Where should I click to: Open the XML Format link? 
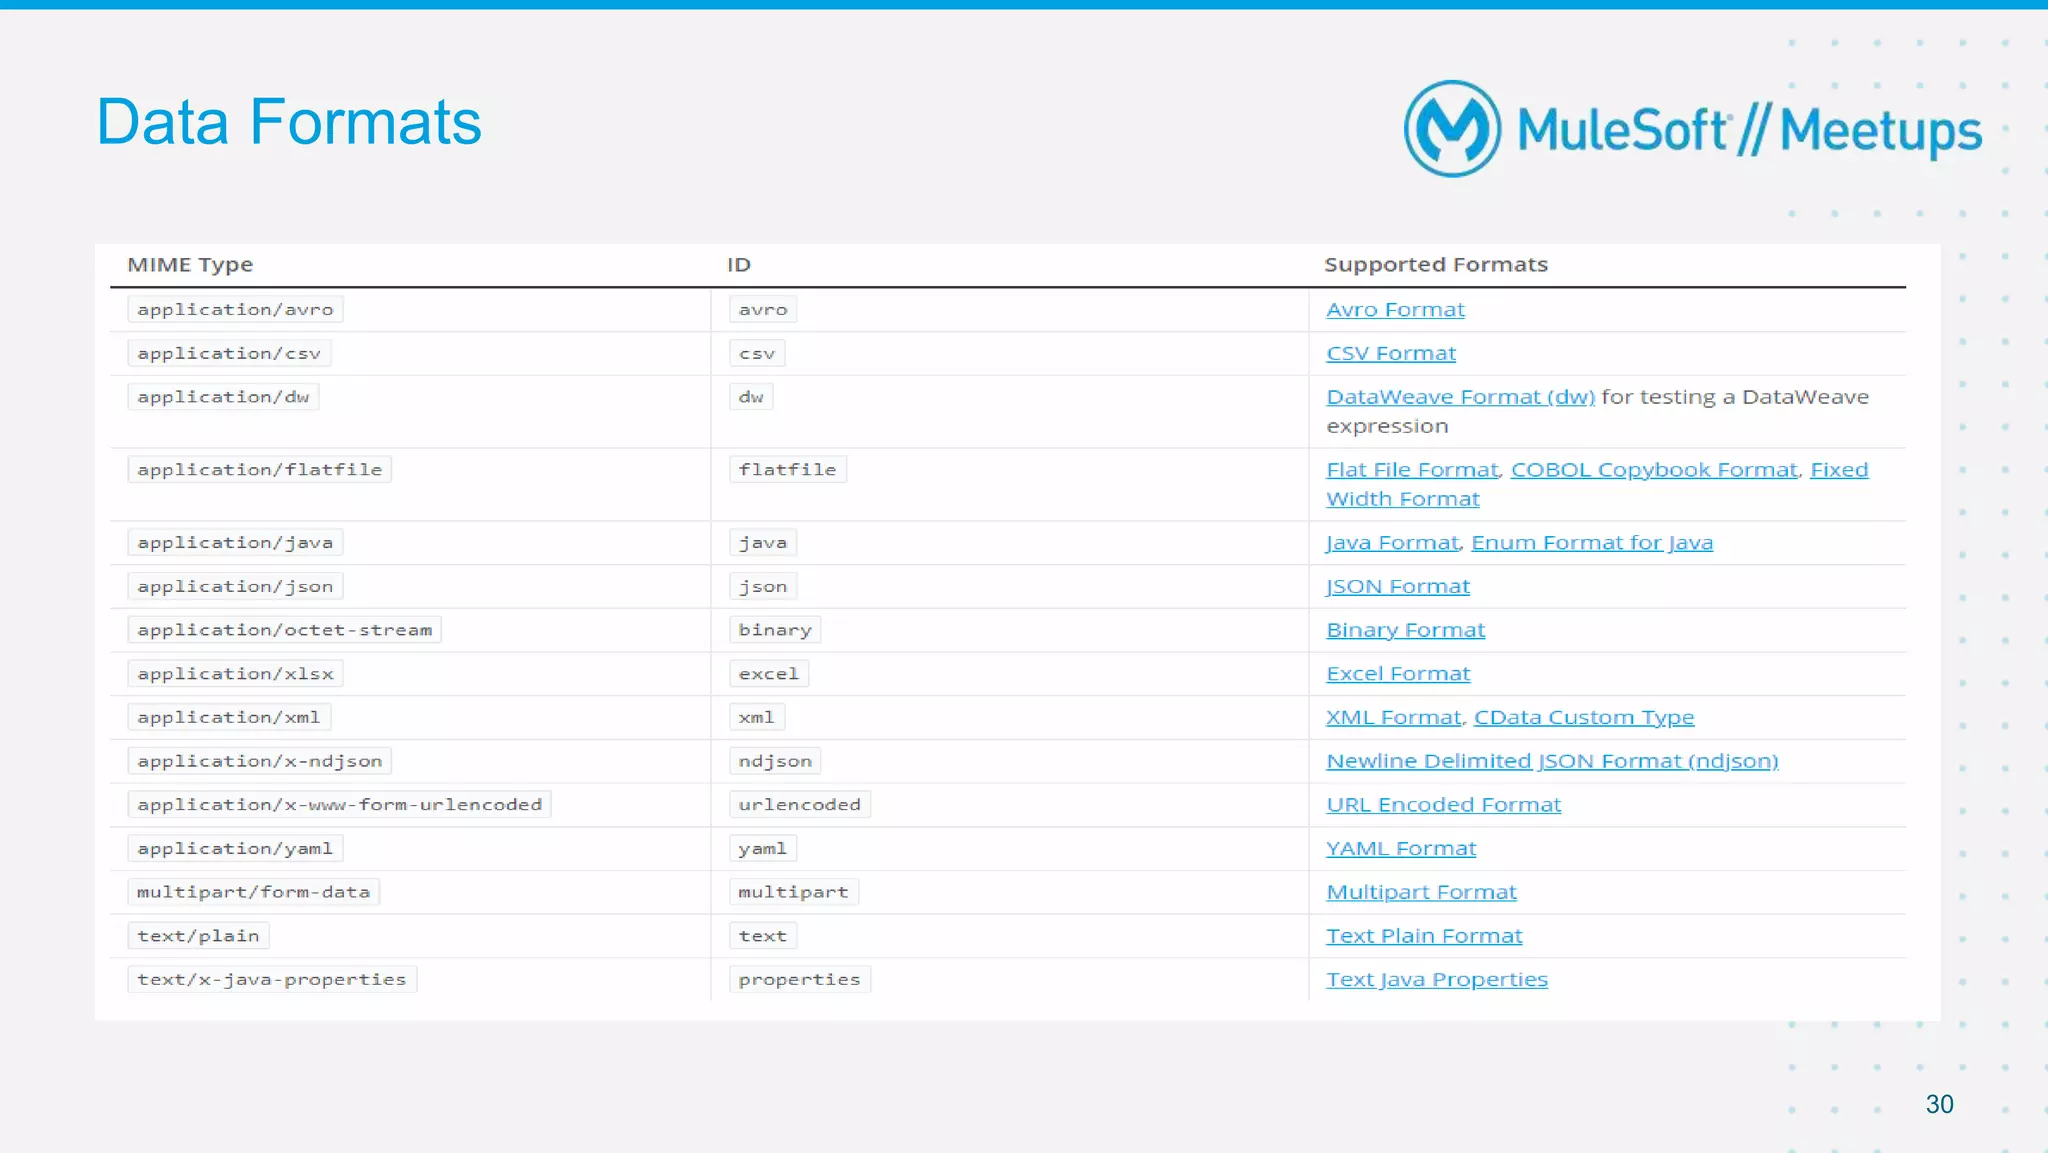(x=1394, y=717)
